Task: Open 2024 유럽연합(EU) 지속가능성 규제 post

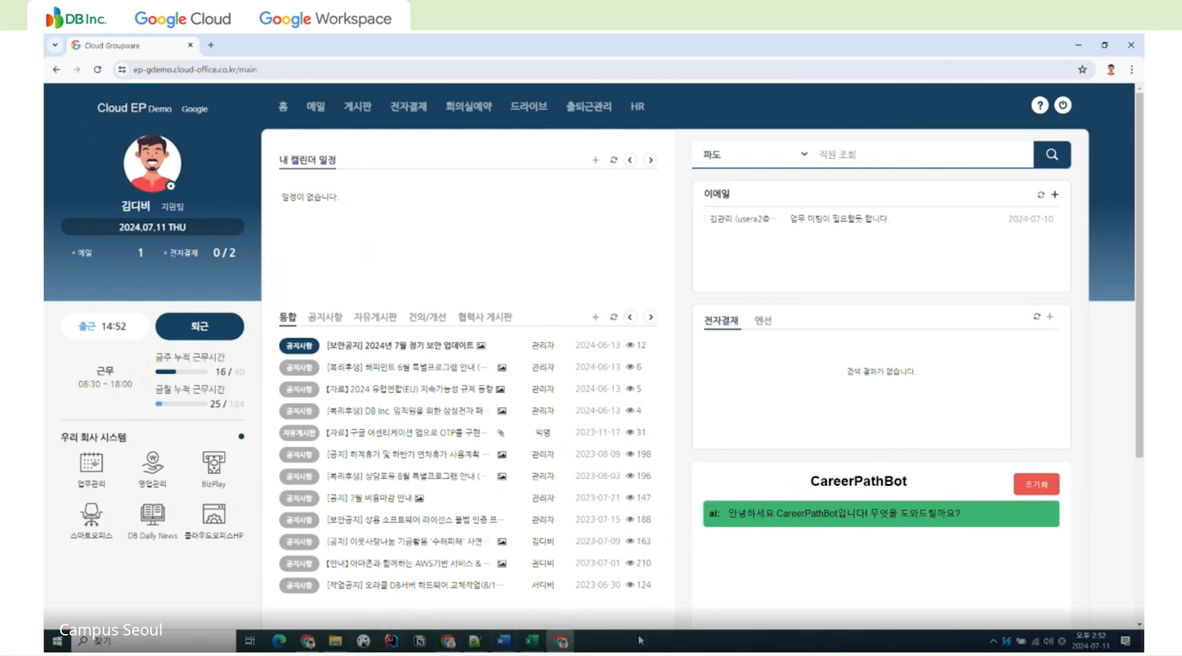Action: [409, 389]
